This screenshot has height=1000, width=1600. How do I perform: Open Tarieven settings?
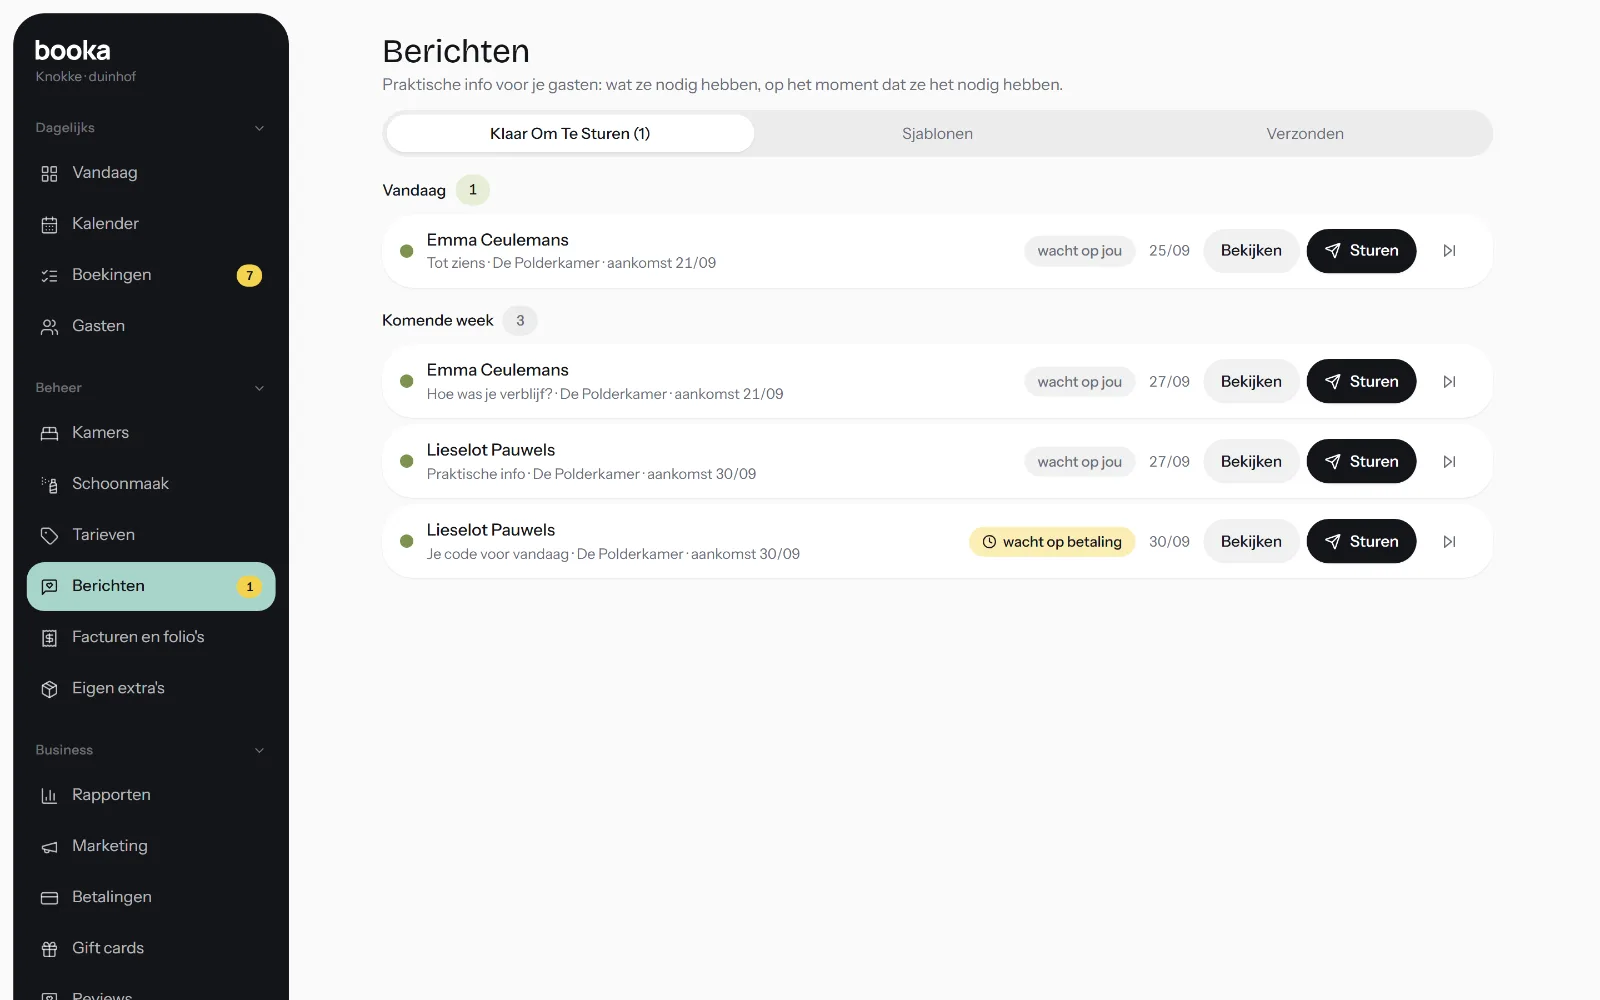151,535
